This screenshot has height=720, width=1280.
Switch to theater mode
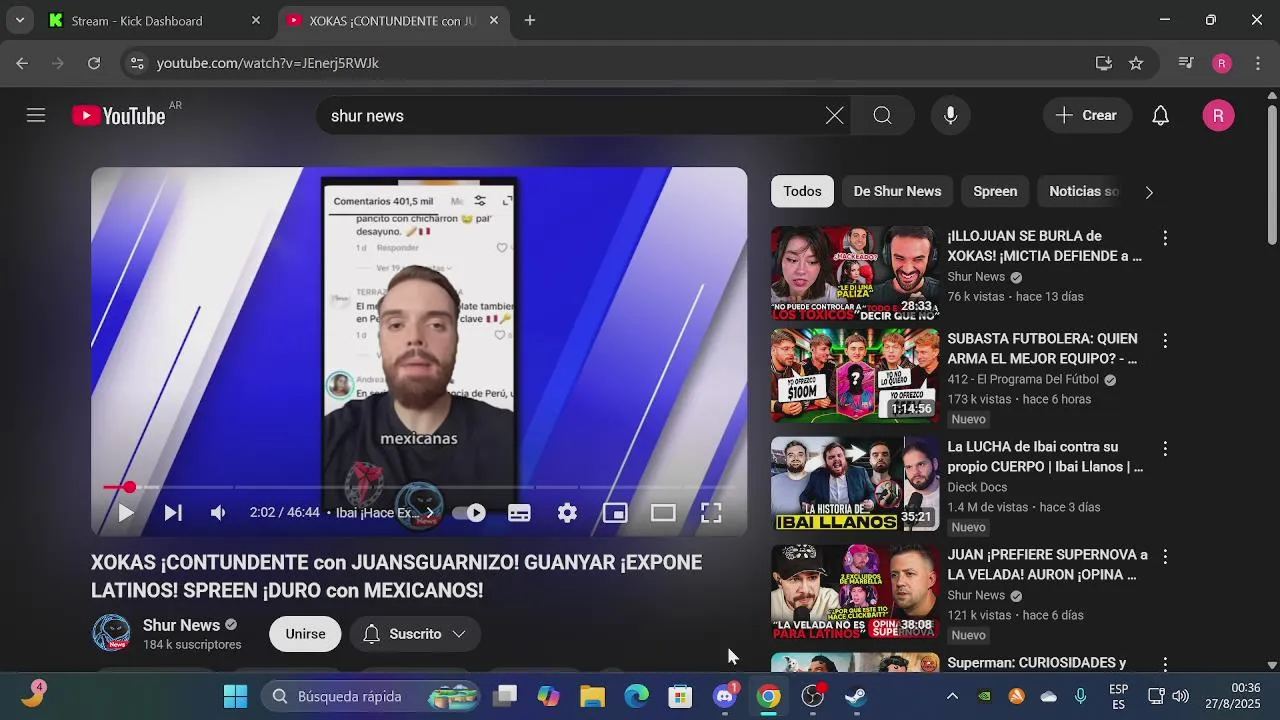(x=663, y=513)
